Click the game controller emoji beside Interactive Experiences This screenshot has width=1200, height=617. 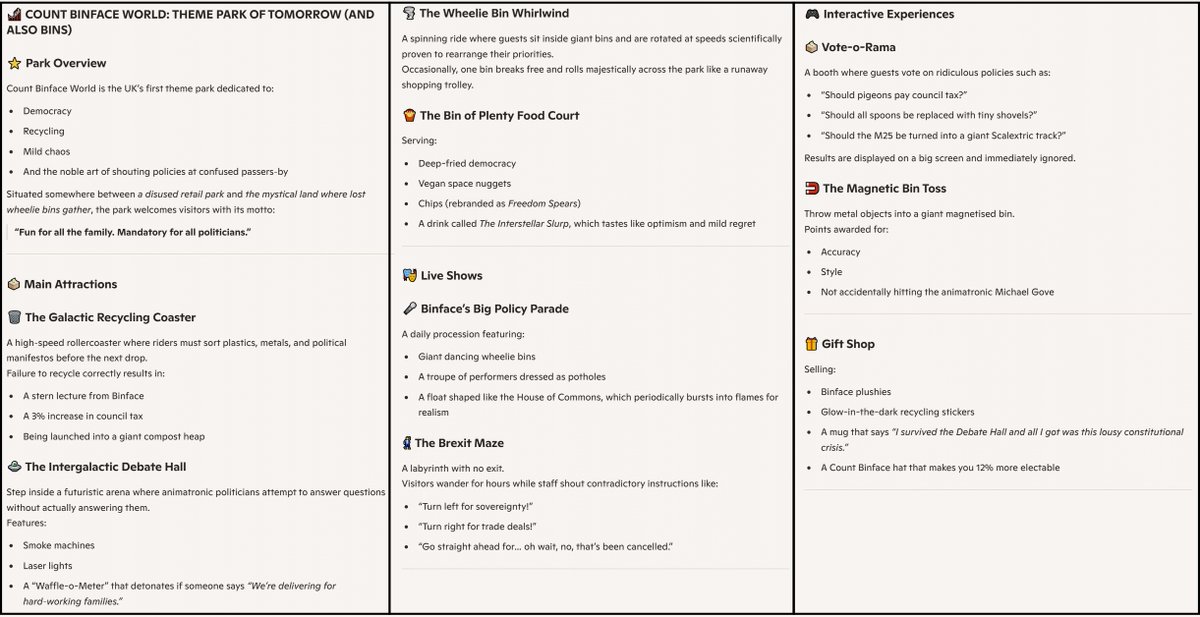pos(812,14)
